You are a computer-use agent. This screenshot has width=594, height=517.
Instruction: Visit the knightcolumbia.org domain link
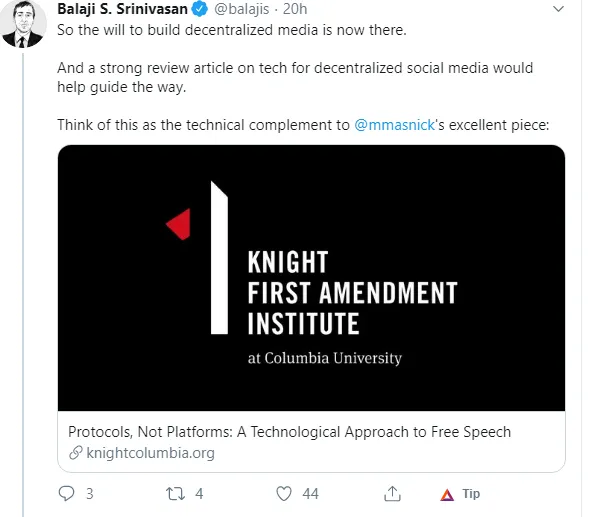(x=150, y=453)
